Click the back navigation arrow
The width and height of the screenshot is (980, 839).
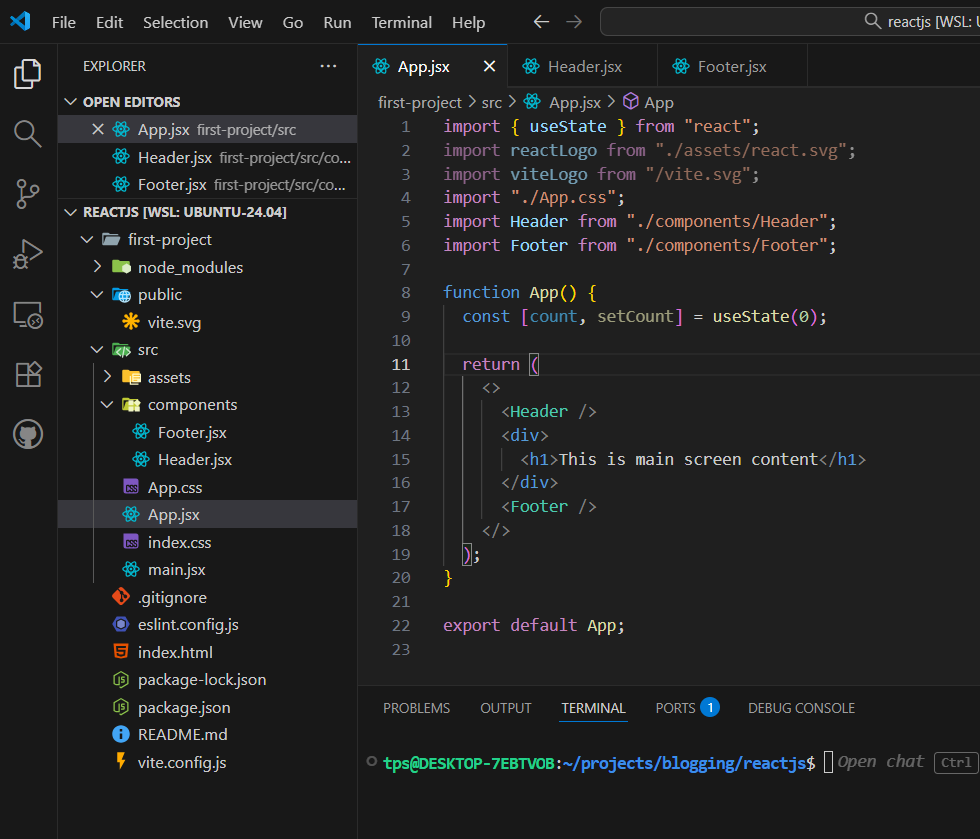[541, 22]
